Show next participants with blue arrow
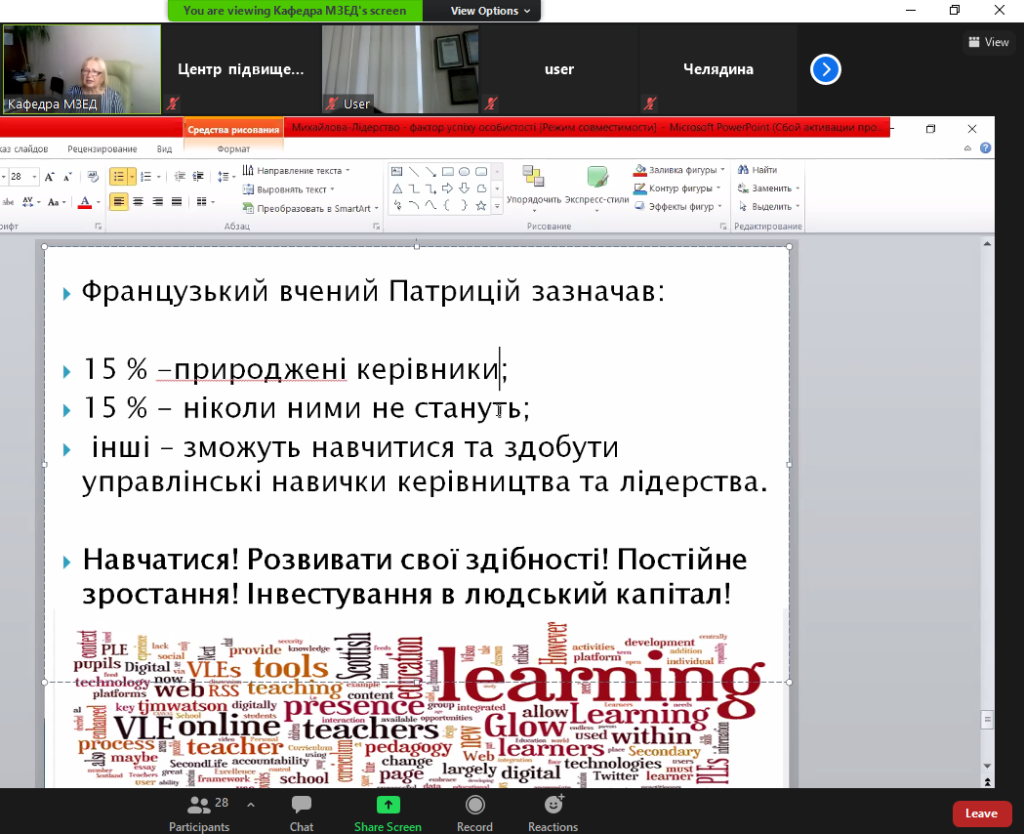Image resolution: width=1024 pixels, height=834 pixels. [x=825, y=69]
